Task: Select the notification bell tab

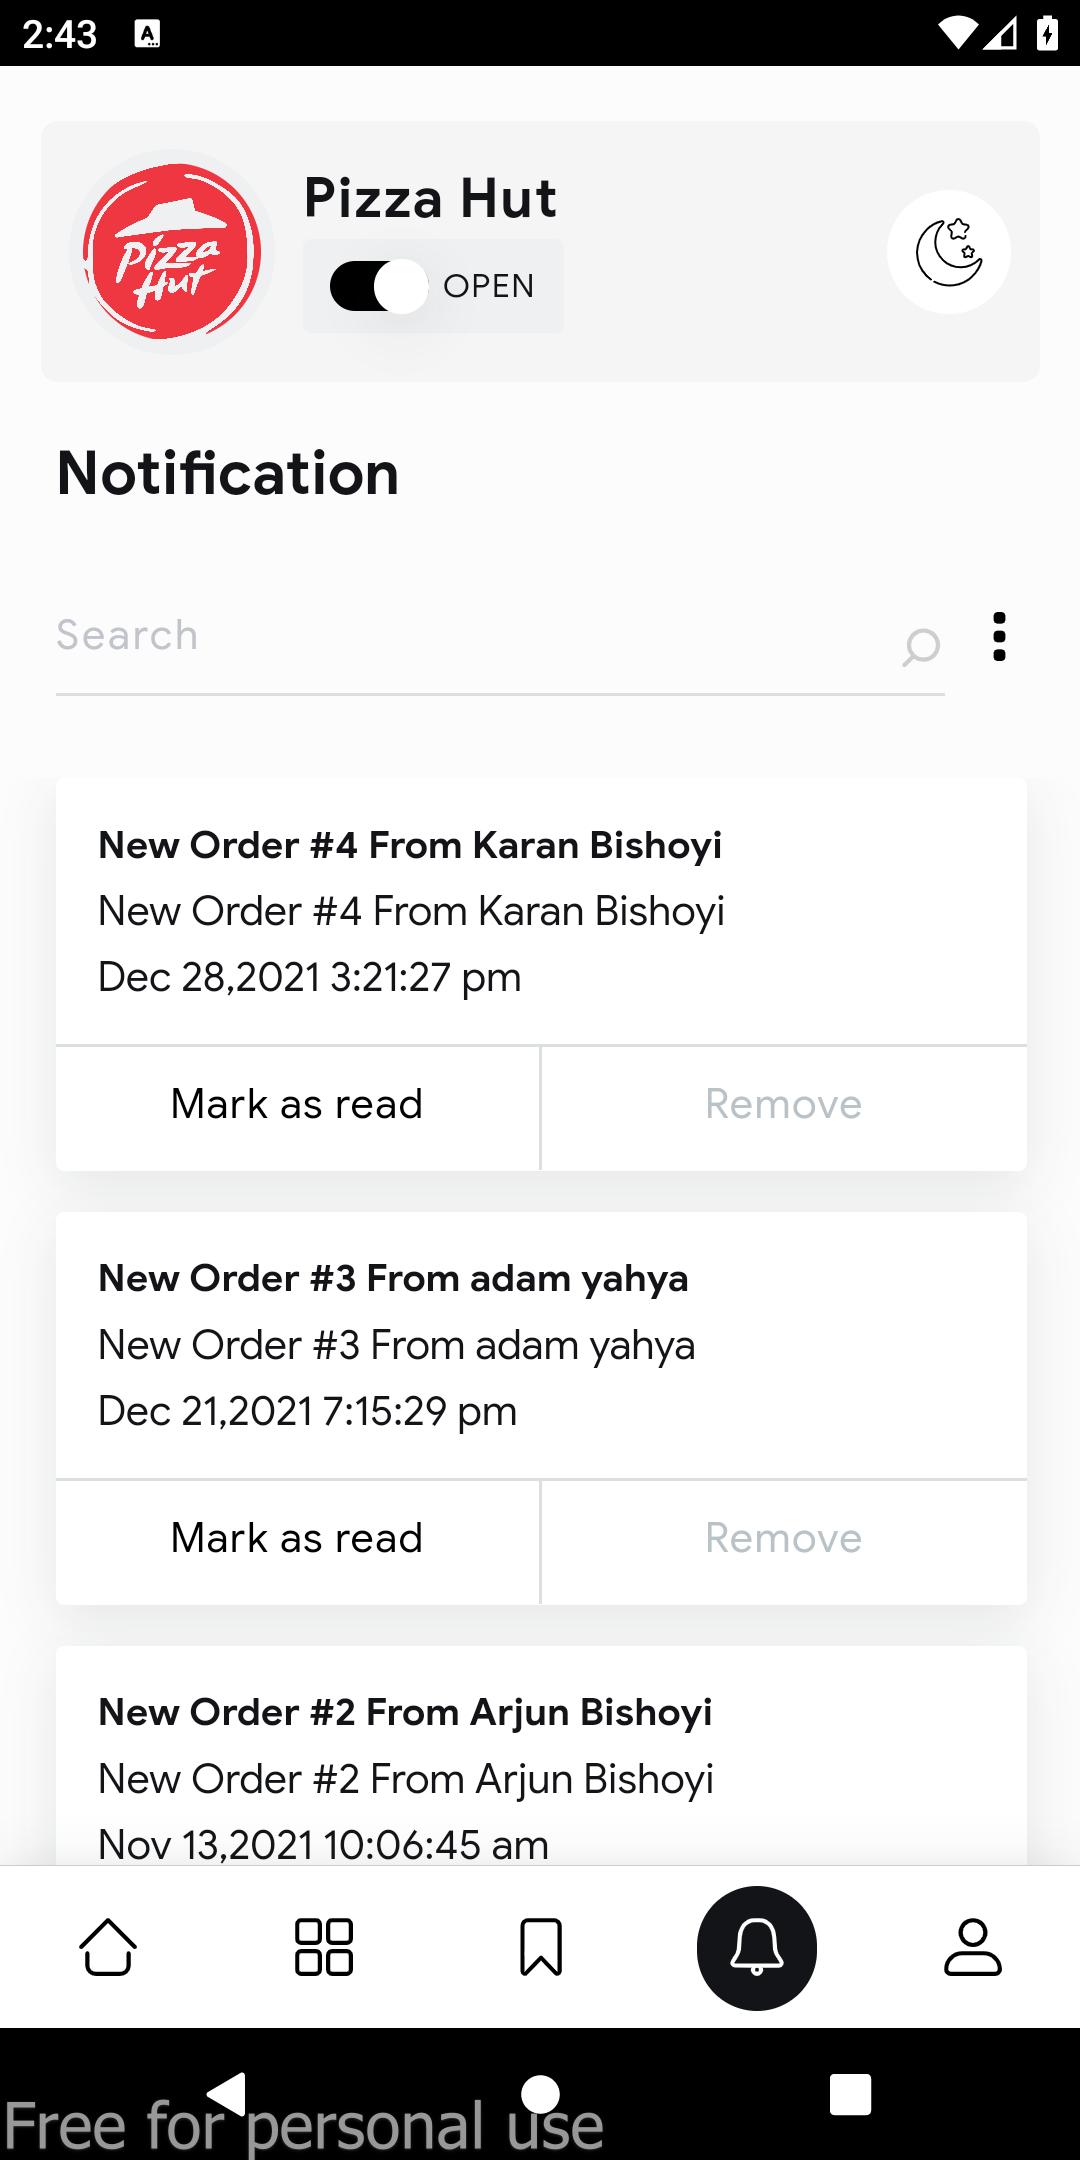Action: coord(757,1948)
